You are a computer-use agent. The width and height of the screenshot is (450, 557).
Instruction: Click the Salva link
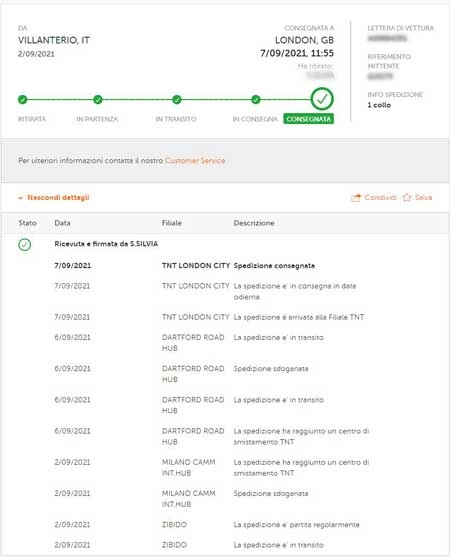coord(423,198)
